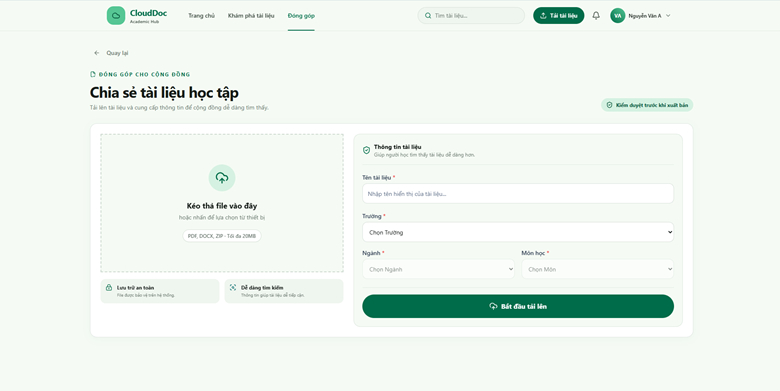Image resolution: width=780 pixels, height=391 pixels.
Task: Click the hoặc nhấn để lựa chọn text
Action: point(222,217)
